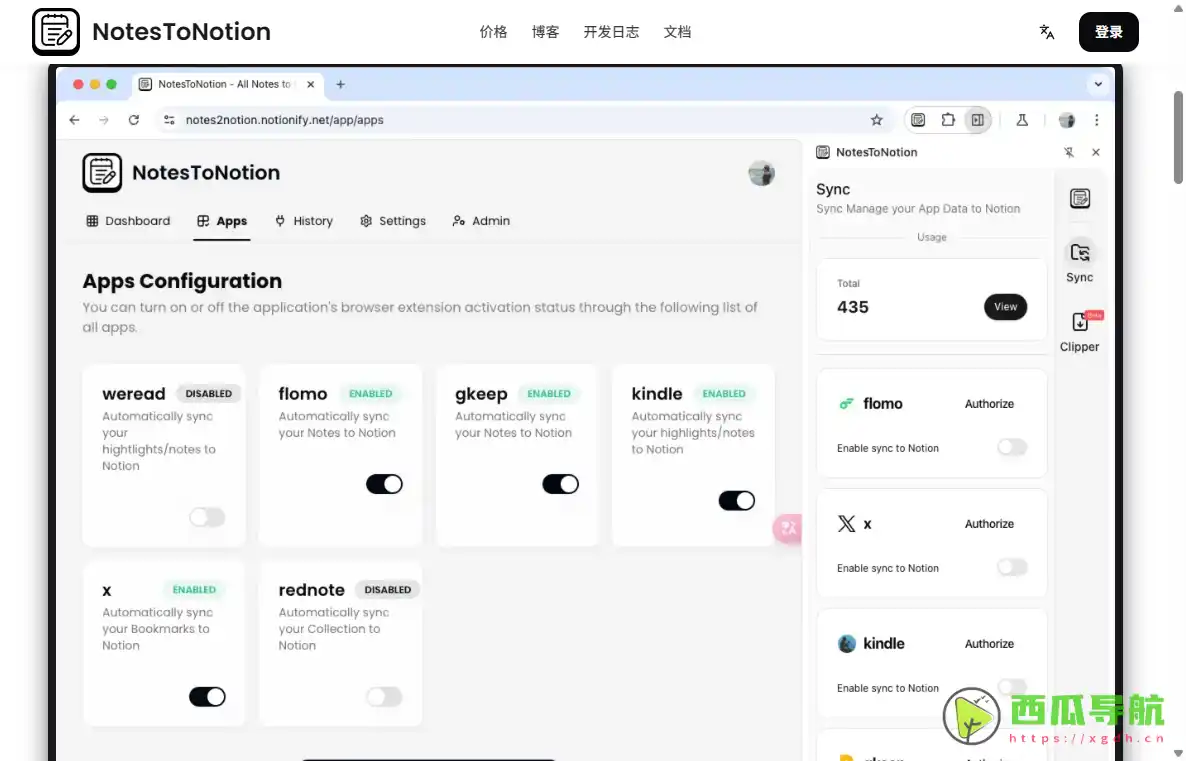This screenshot has width=1186, height=761.
Task: Disable the x app toggle
Action: pyautogui.click(x=207, y=696)
